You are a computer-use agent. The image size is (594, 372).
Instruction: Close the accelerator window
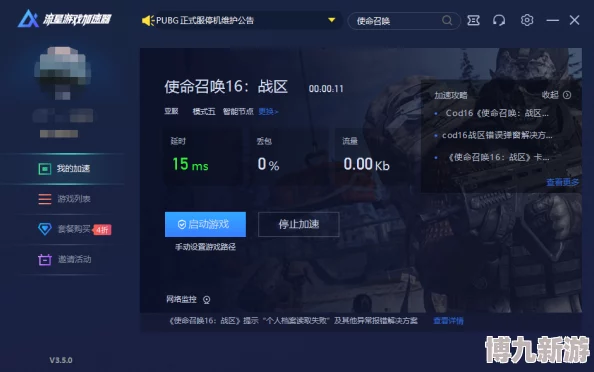point(574,20)
